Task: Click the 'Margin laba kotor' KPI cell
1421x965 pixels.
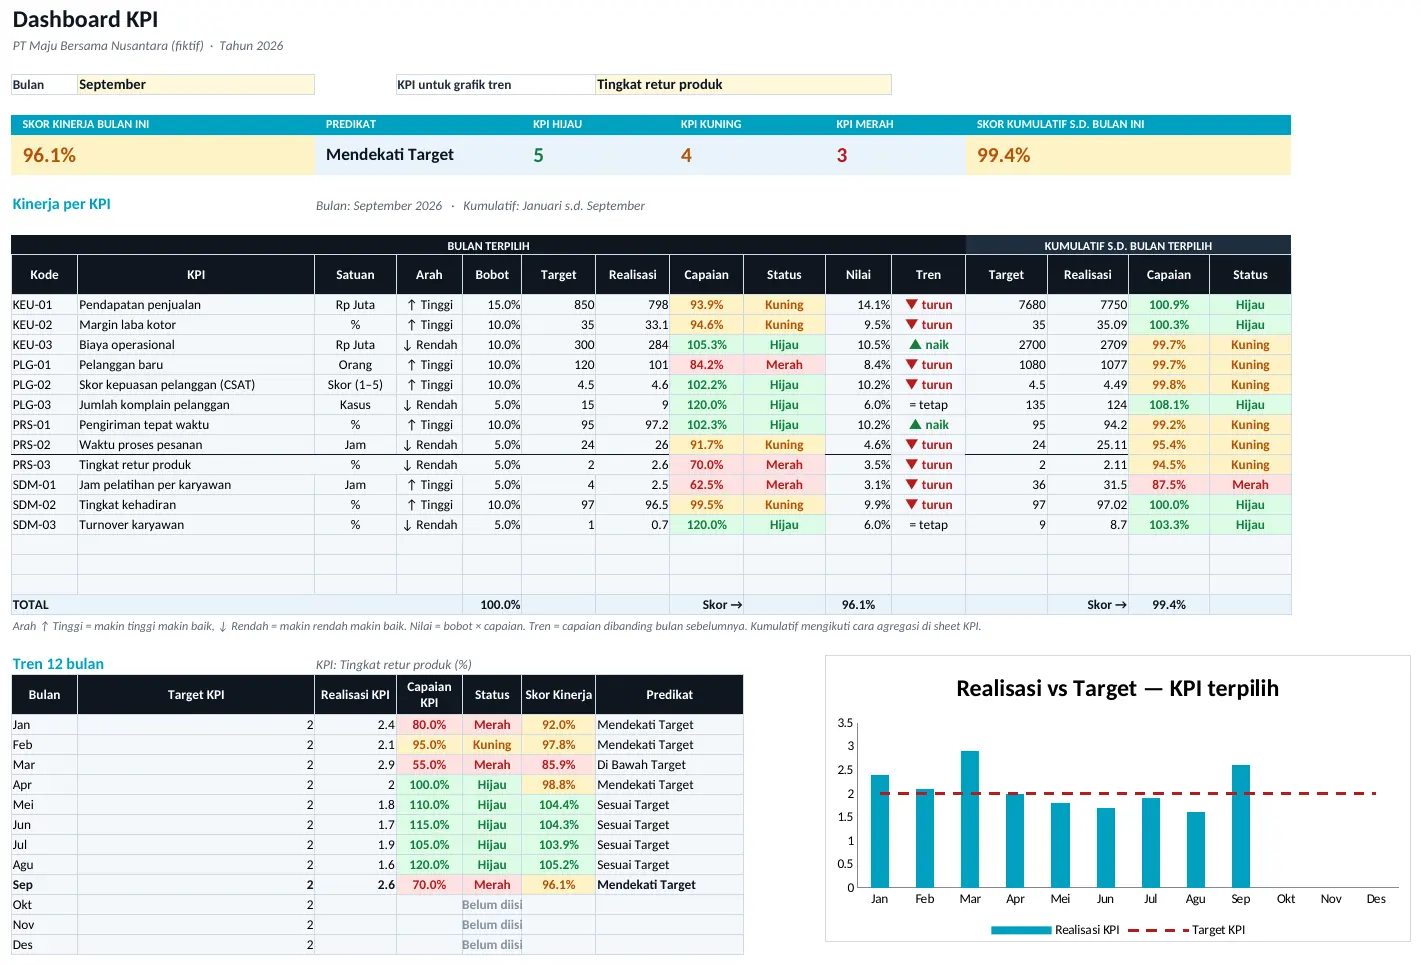Action: pyautogui.click(x=196, y=325)
